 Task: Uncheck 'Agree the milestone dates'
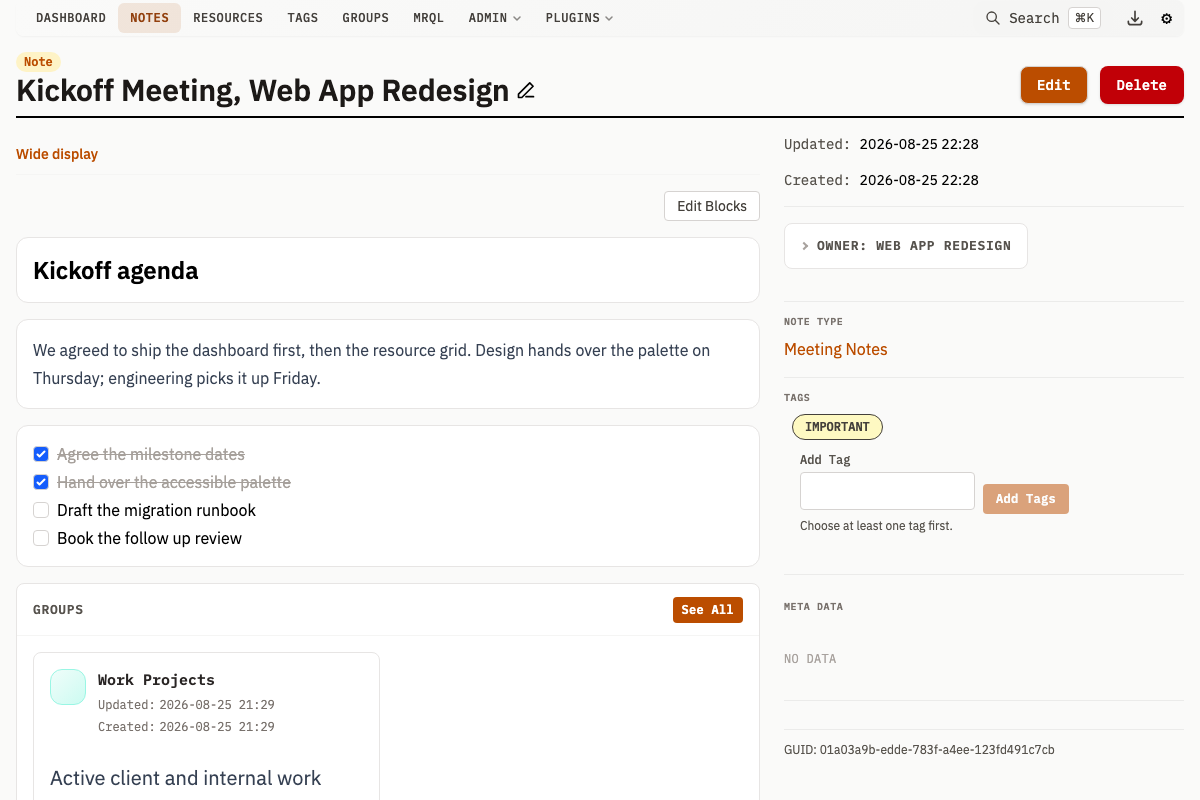pos(41,454)
